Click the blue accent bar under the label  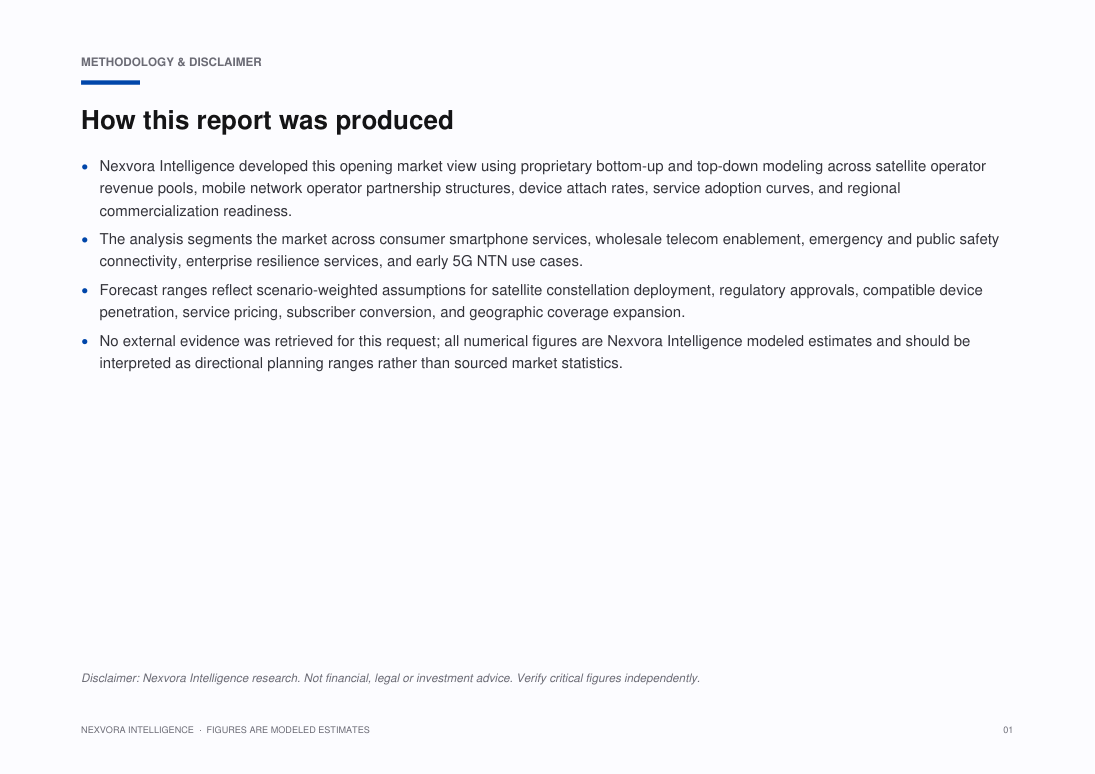110,82
